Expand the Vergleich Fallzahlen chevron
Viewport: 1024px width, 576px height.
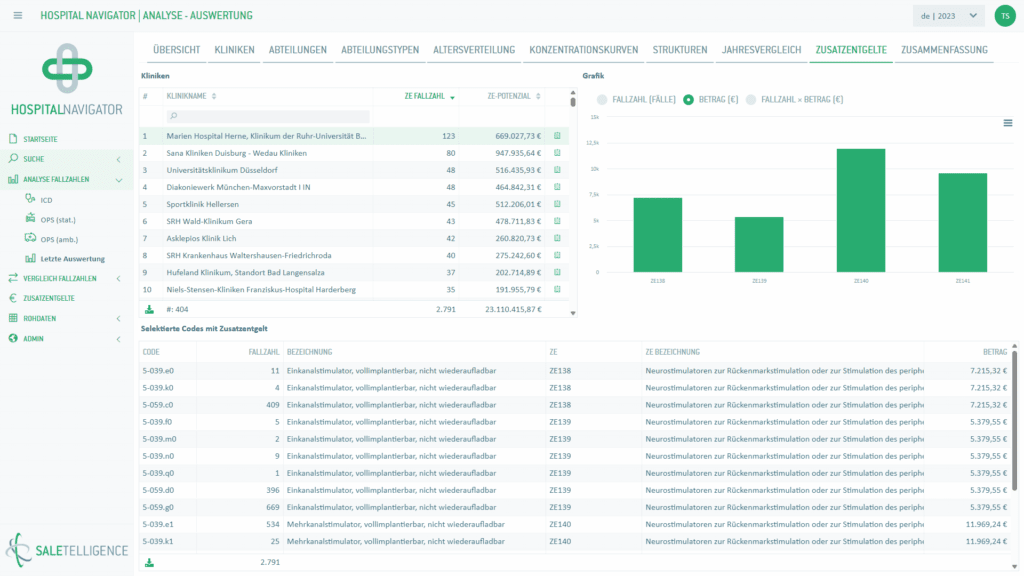click(x=118, y=278)
